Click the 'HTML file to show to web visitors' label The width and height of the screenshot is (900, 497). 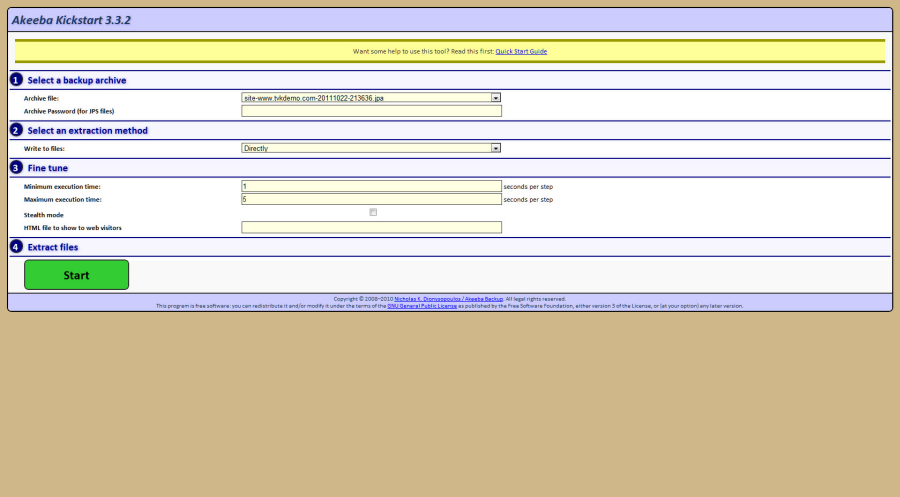pyautogui.click(x=73, y=228)
